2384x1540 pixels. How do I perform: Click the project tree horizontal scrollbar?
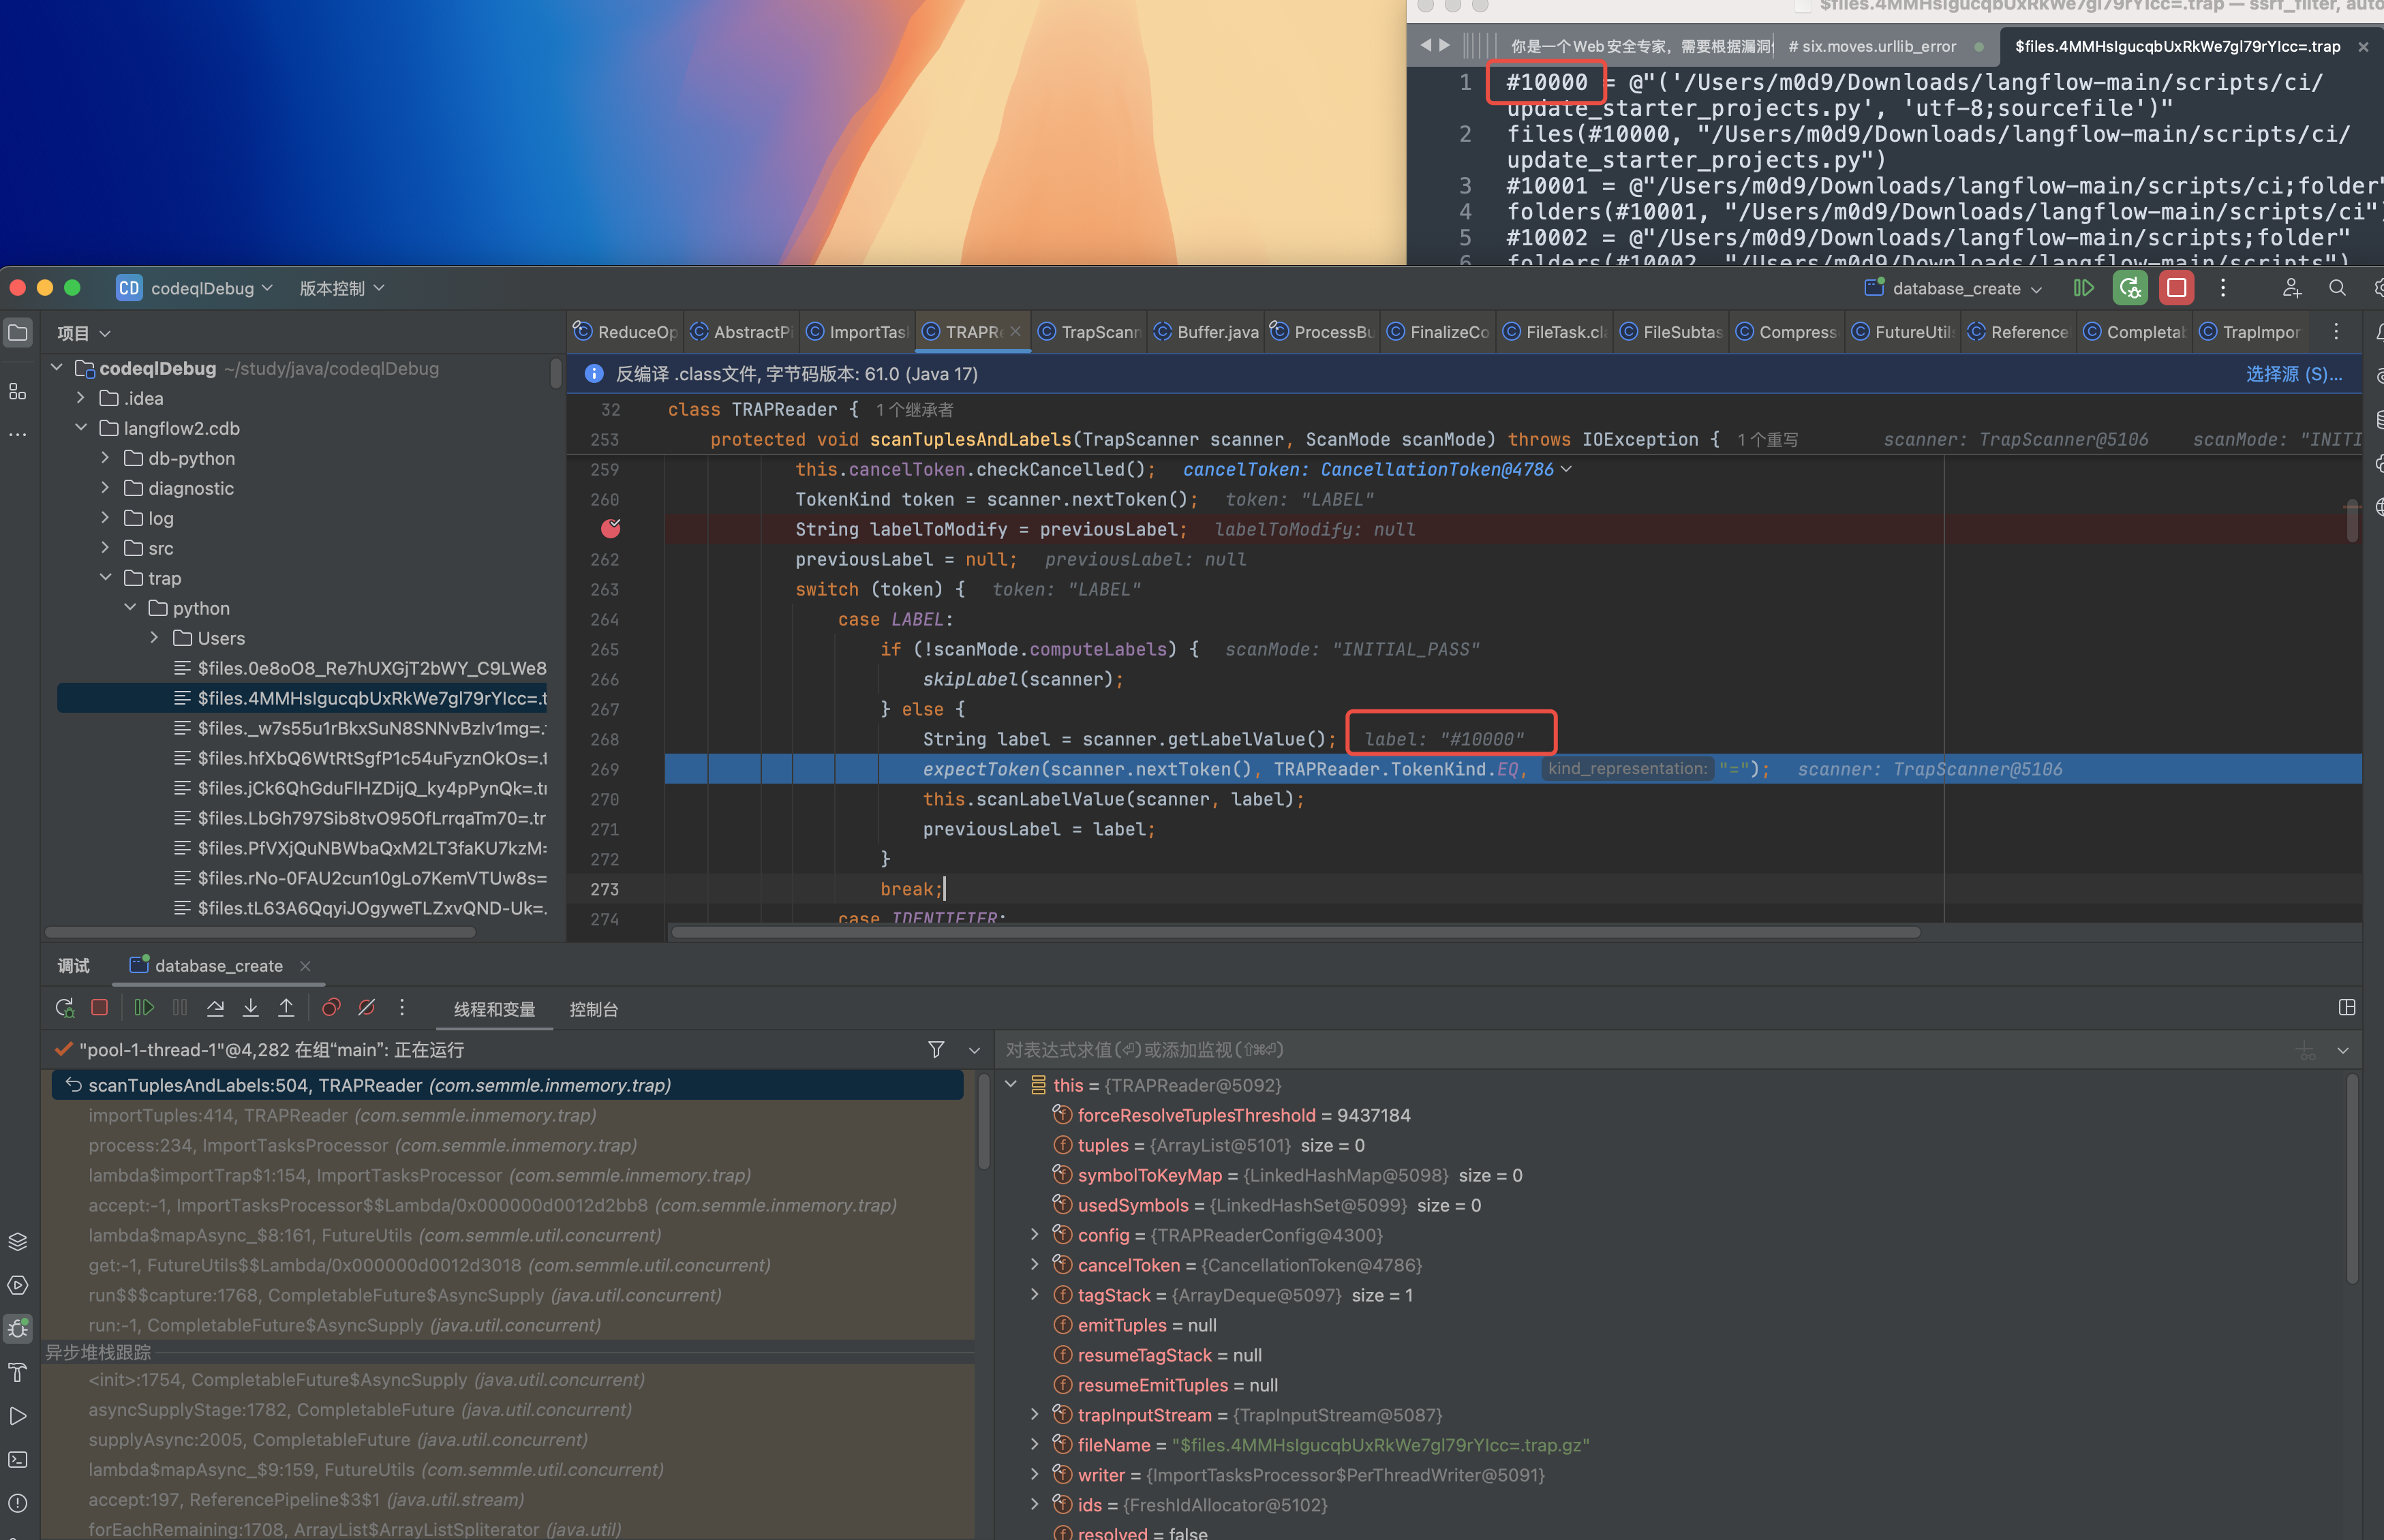click(260, 932)
